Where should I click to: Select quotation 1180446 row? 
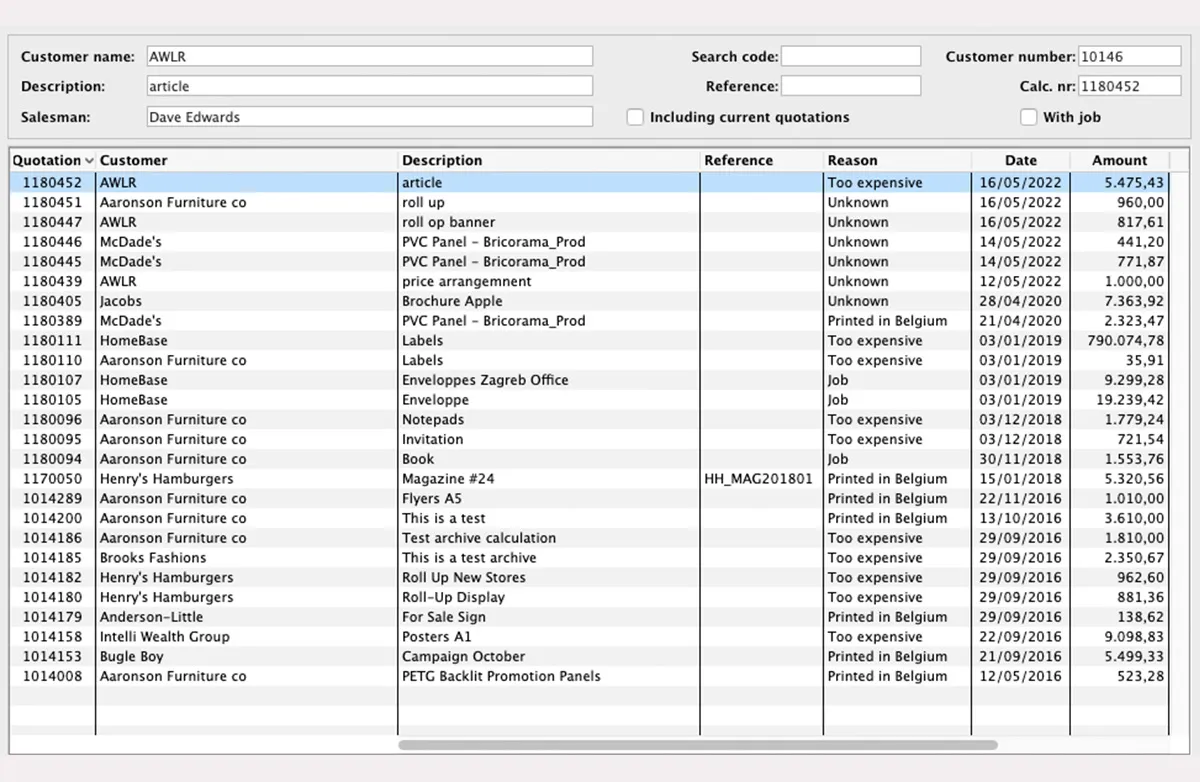pos(589,242)
